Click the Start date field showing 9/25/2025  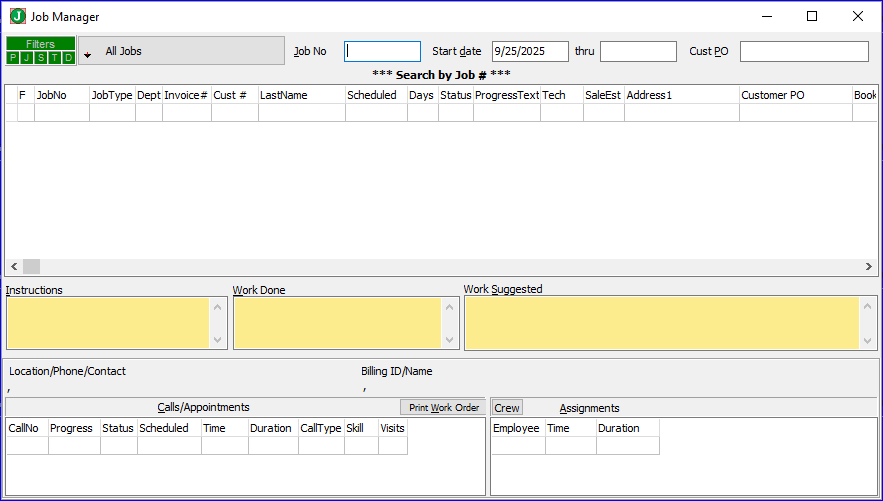[x=530, y=51]
